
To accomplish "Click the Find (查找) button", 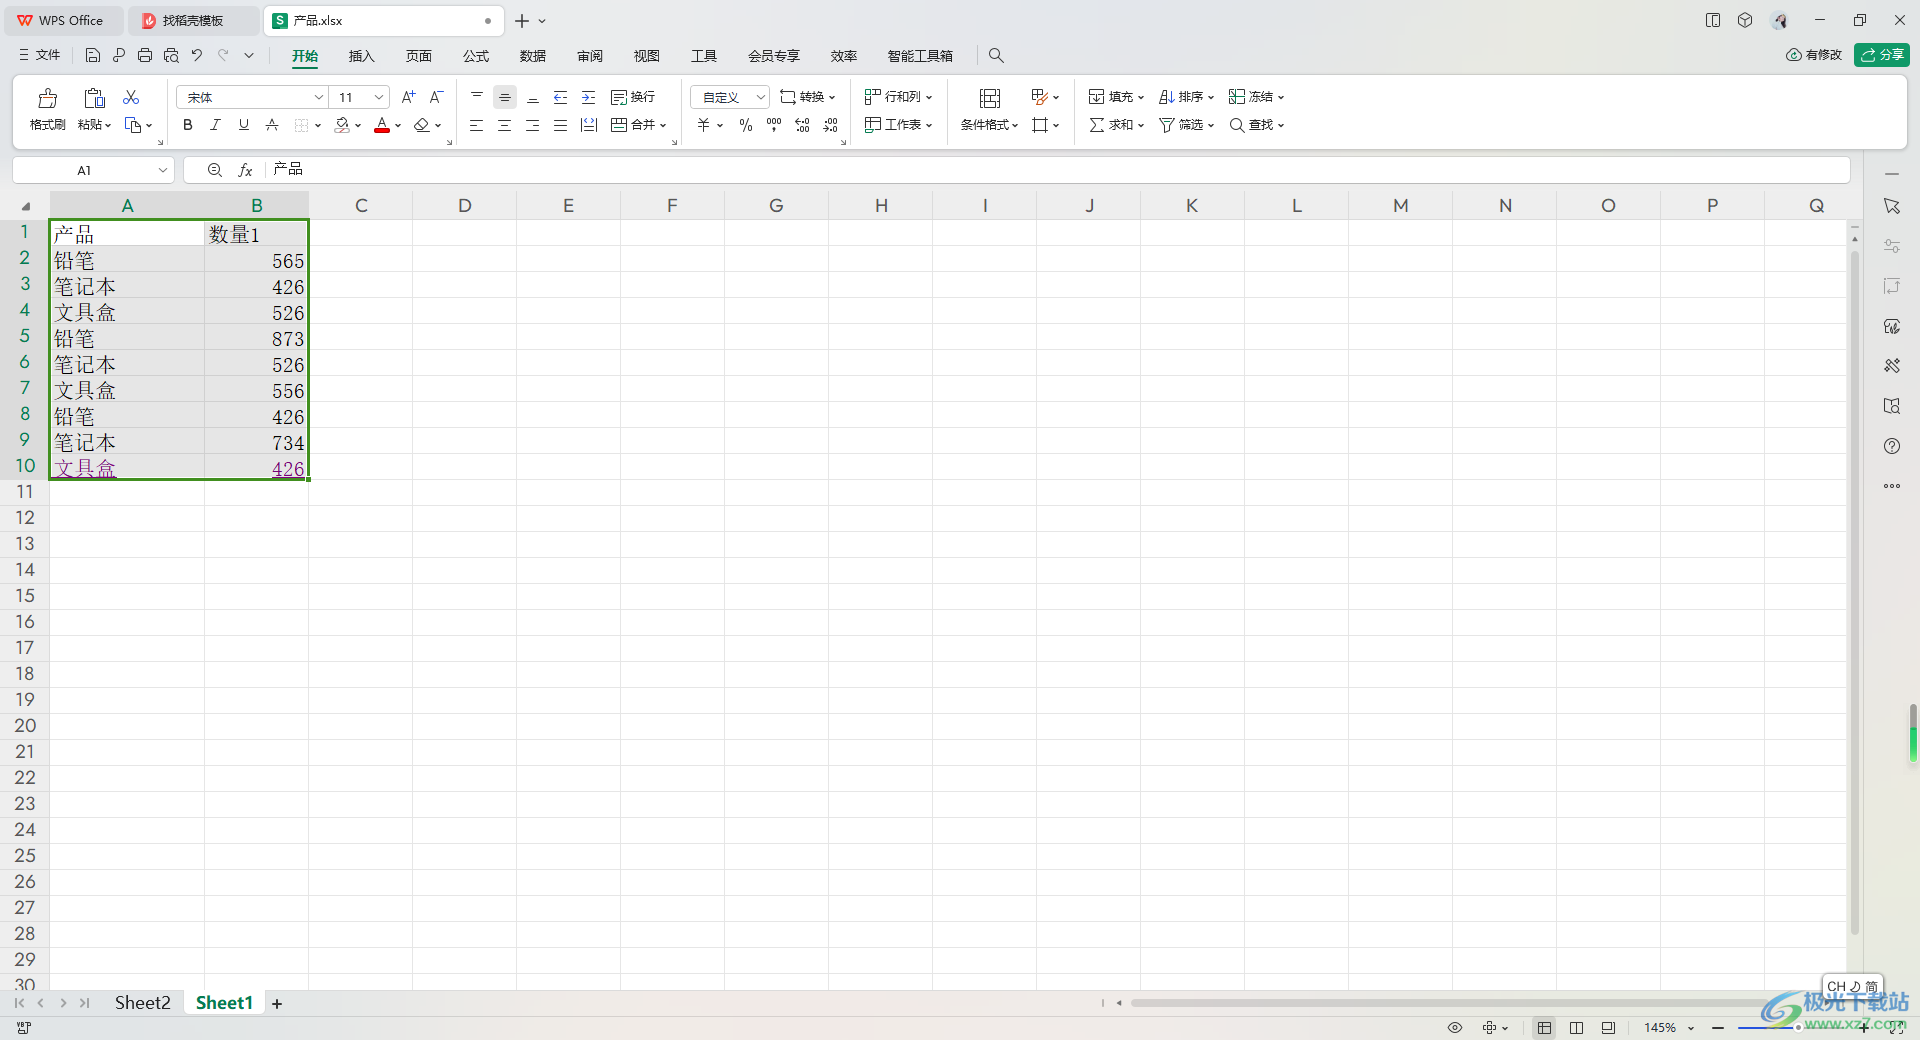I will click(1257, 125).
